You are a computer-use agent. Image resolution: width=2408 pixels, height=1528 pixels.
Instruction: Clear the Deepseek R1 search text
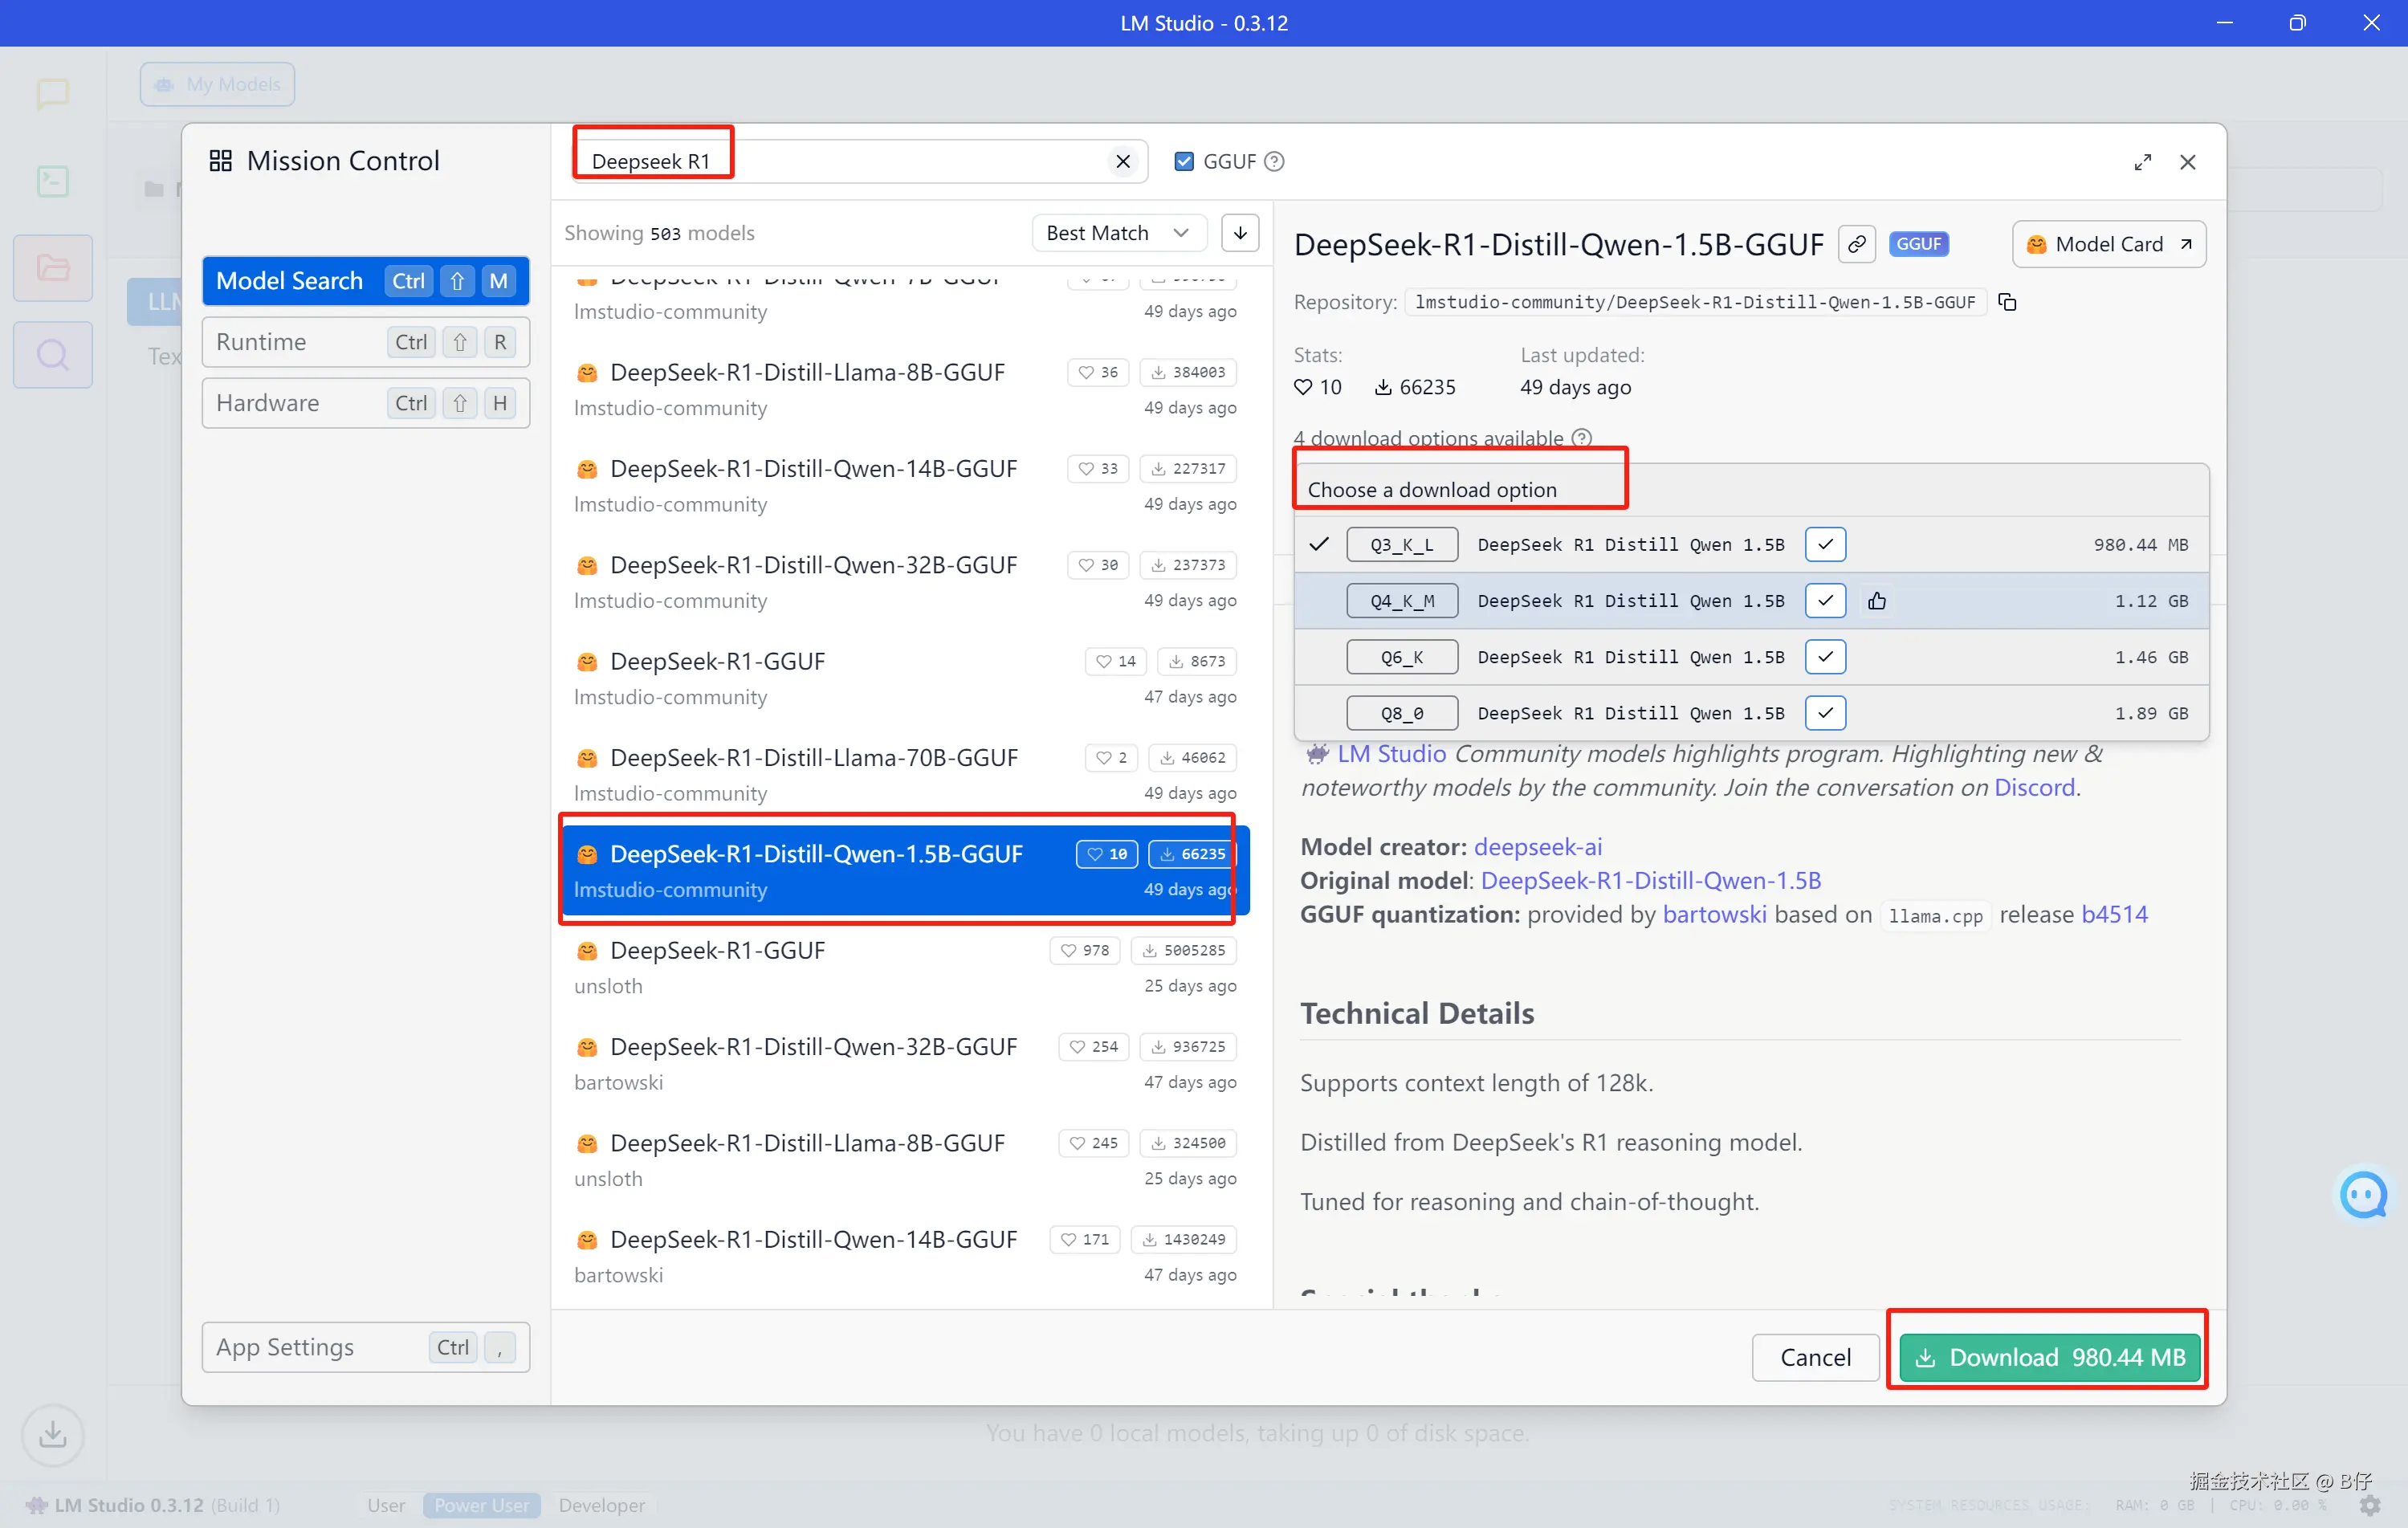(x=1123, y=162)
